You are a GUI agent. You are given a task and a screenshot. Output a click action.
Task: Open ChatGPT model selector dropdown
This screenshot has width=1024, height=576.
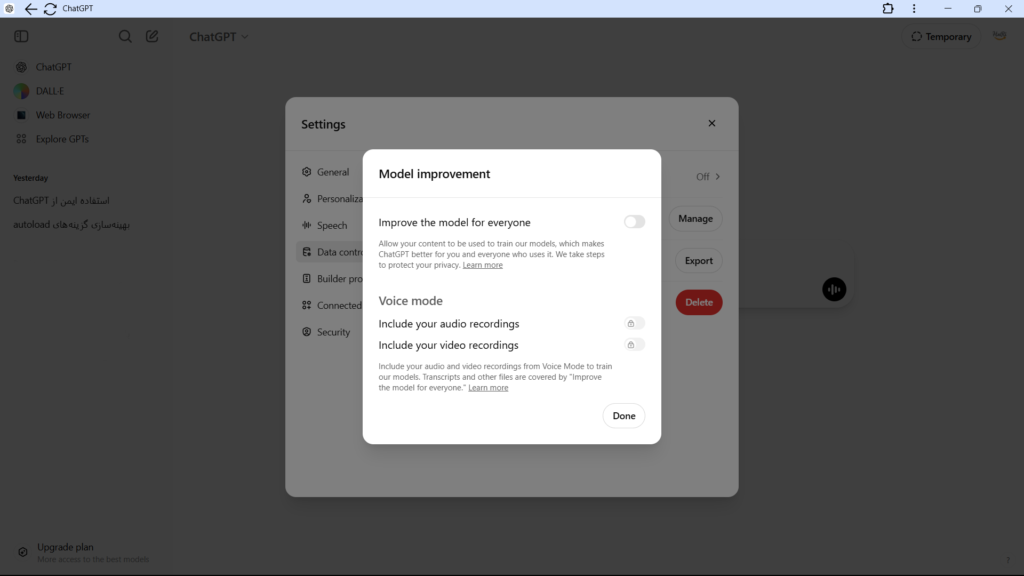coord(219,37)
